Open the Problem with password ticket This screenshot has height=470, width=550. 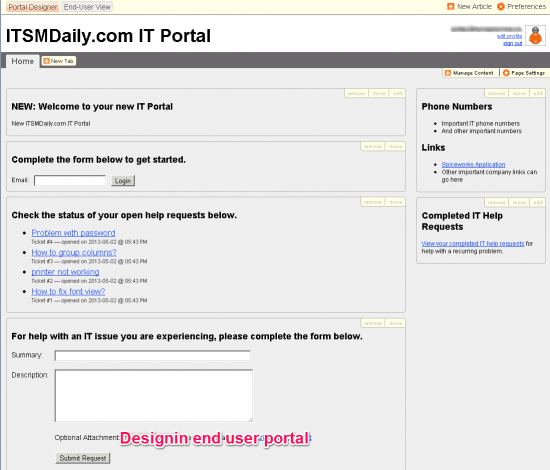tap(73, 233)
